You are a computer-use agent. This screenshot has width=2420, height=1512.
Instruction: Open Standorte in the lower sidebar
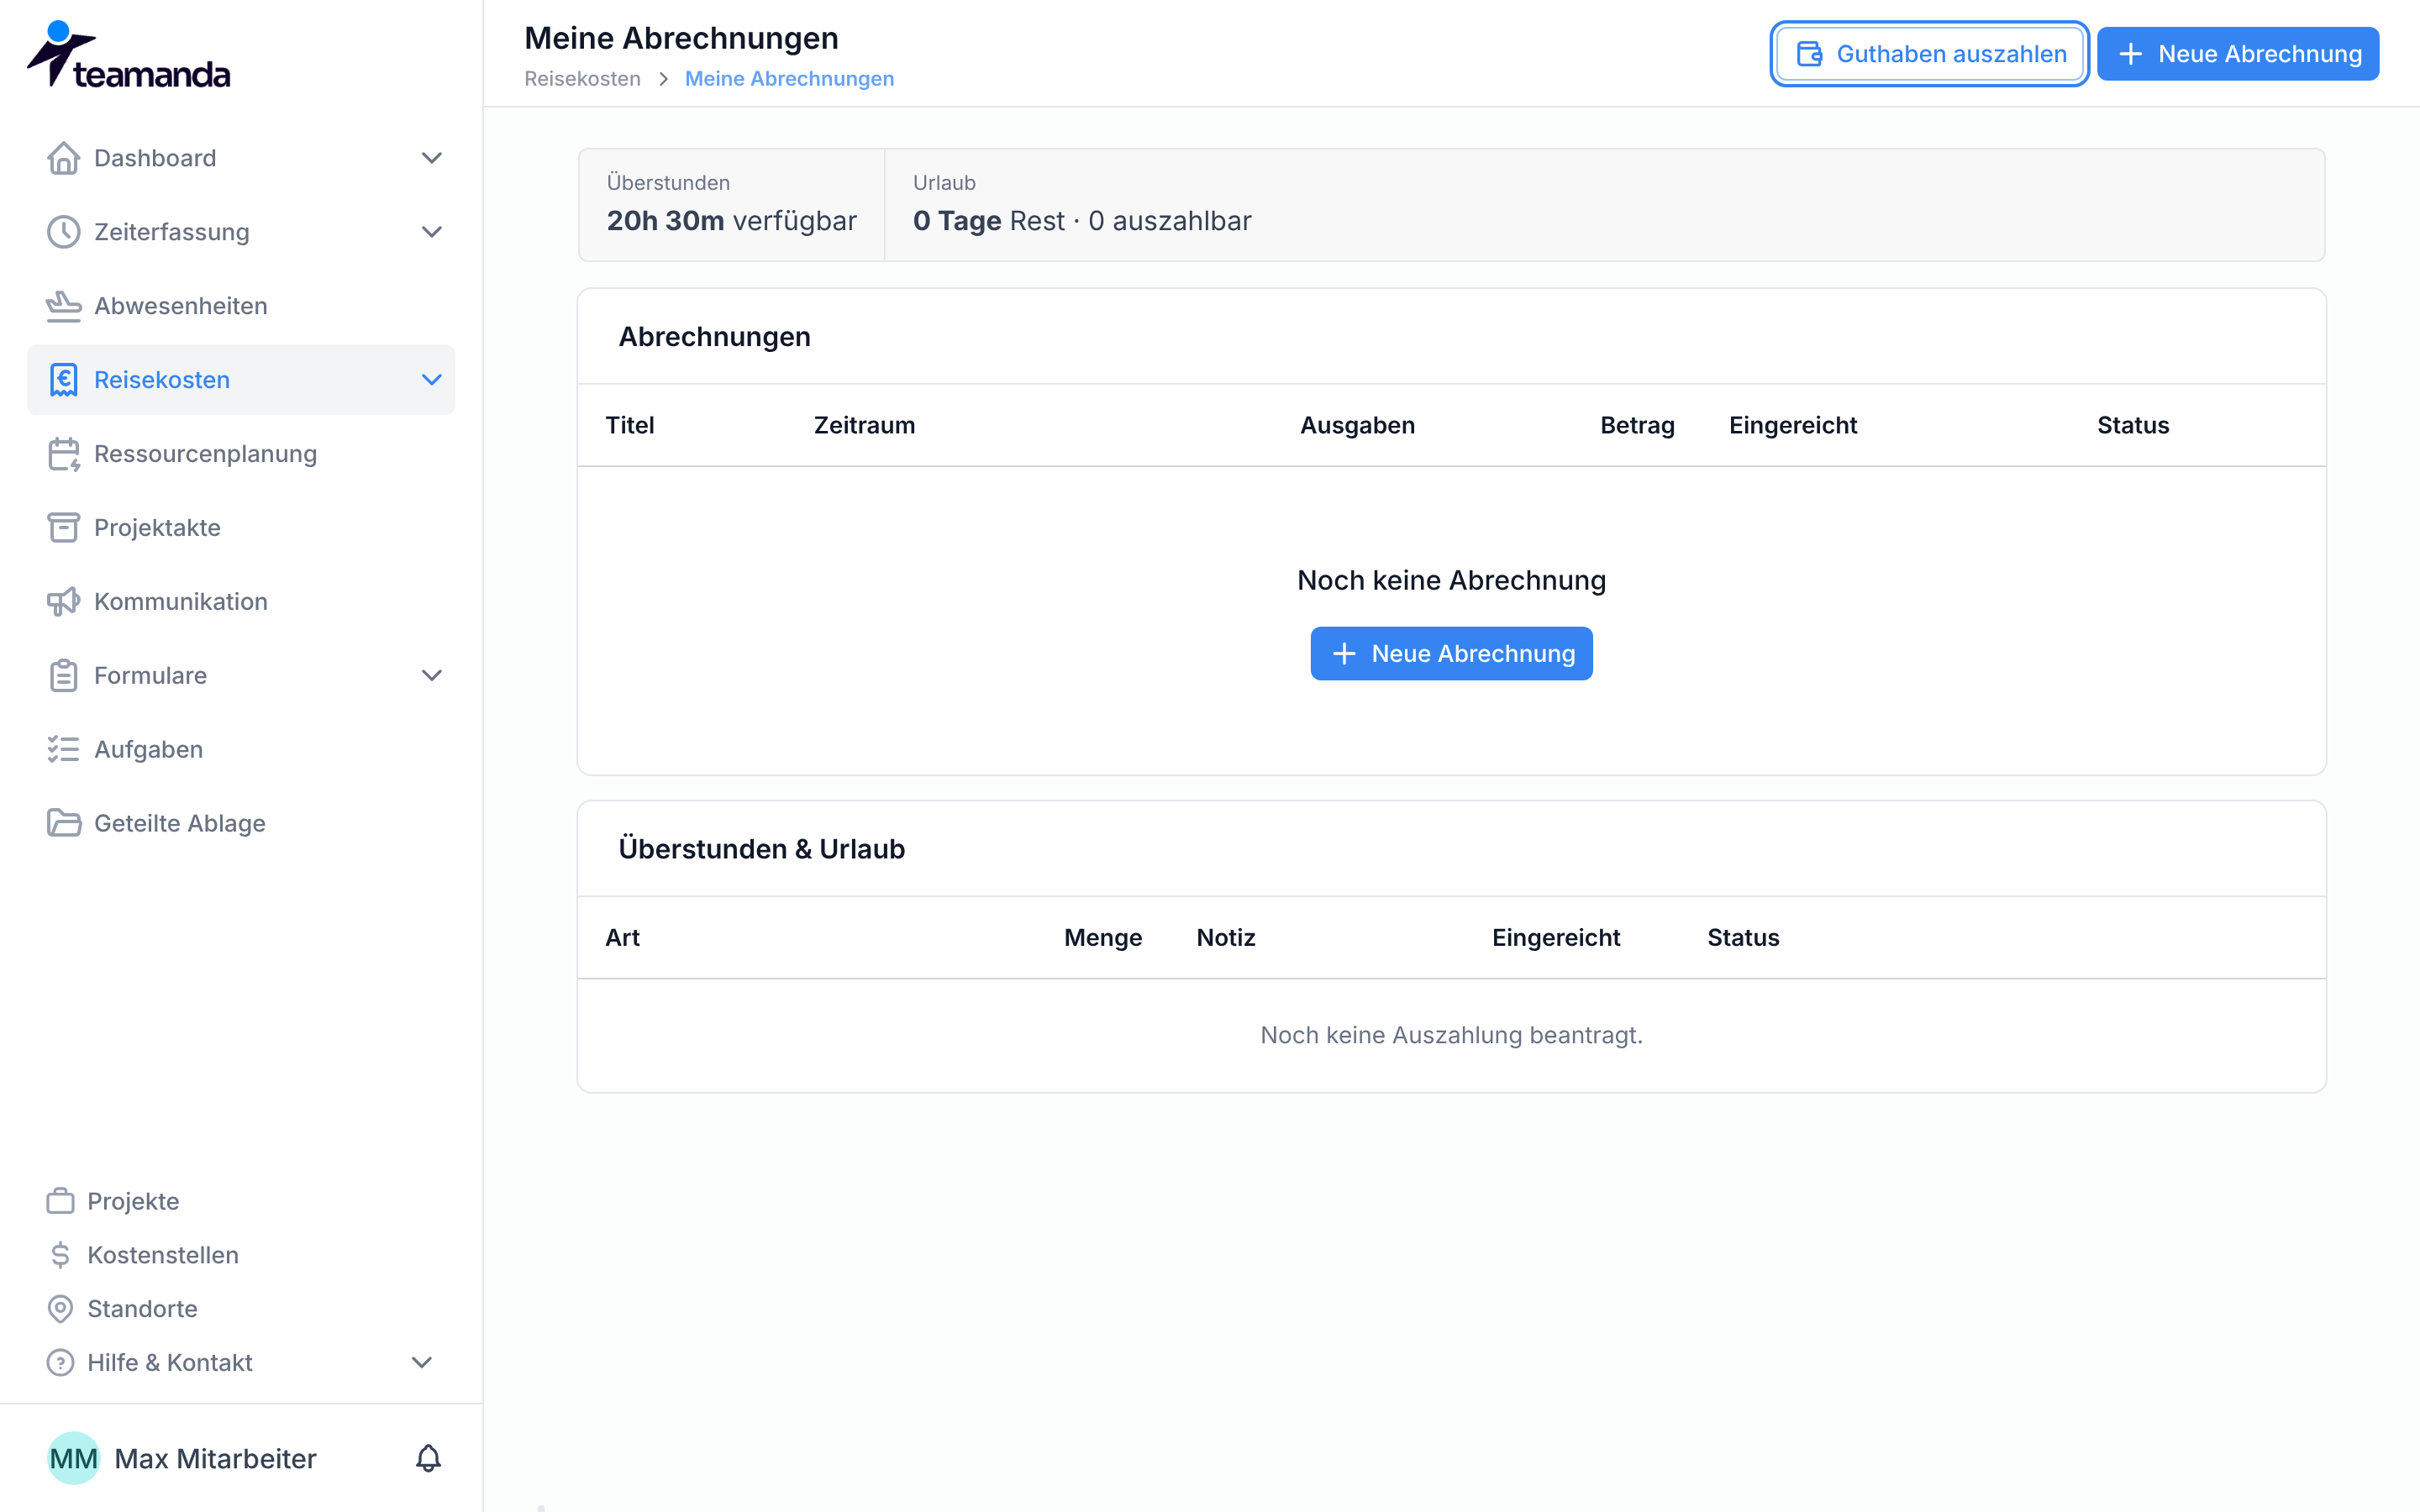tap(142, 1309)
